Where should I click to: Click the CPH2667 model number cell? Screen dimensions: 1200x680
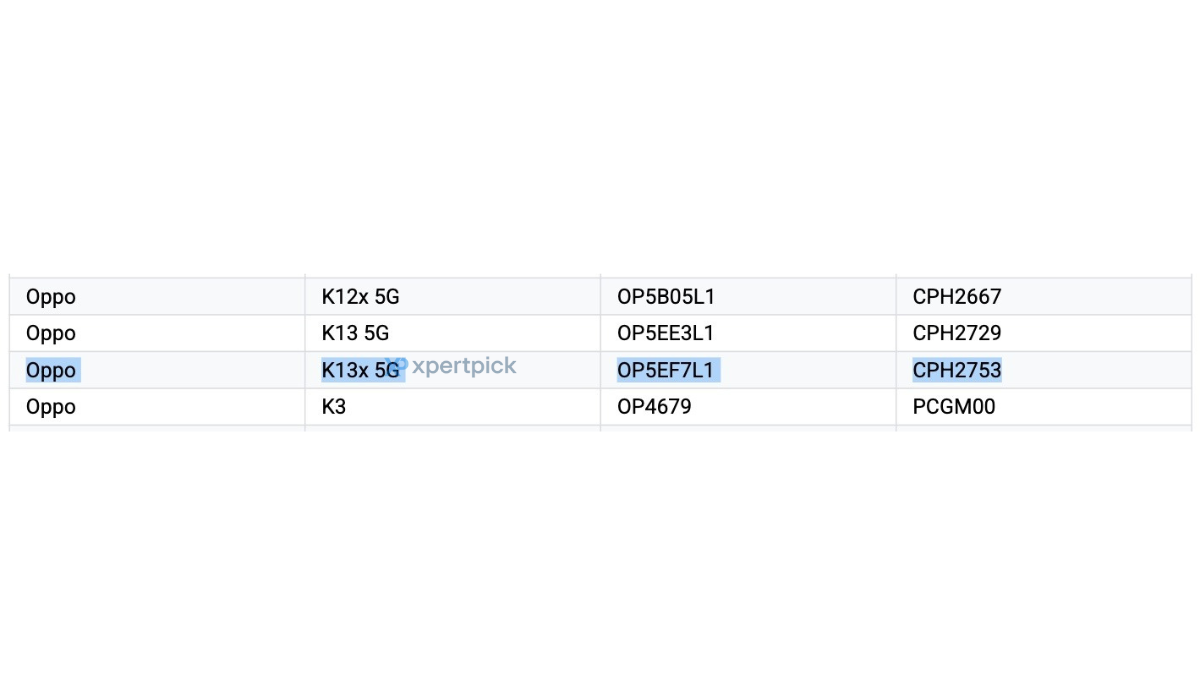pos(957,297)
